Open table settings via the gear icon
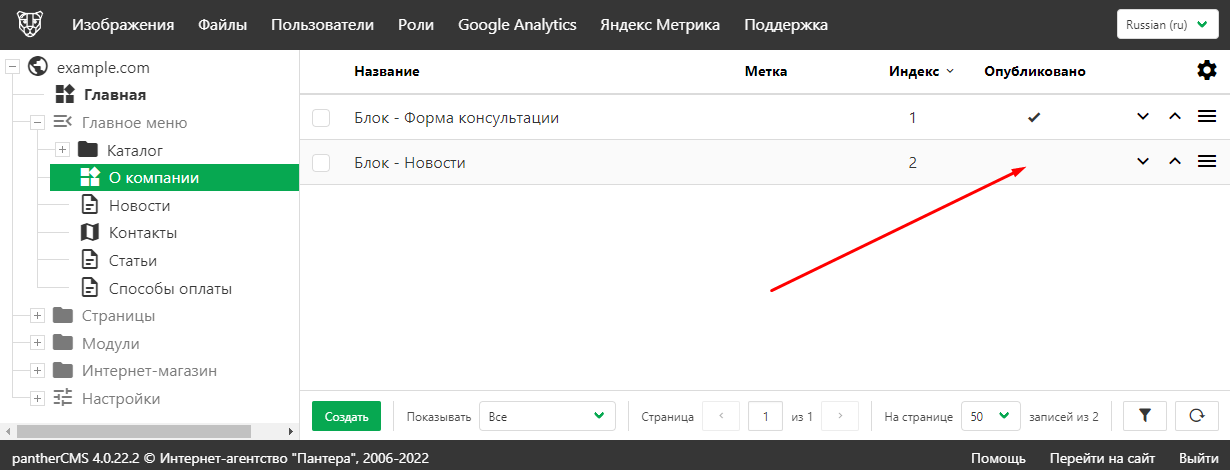 (1206, 70)
